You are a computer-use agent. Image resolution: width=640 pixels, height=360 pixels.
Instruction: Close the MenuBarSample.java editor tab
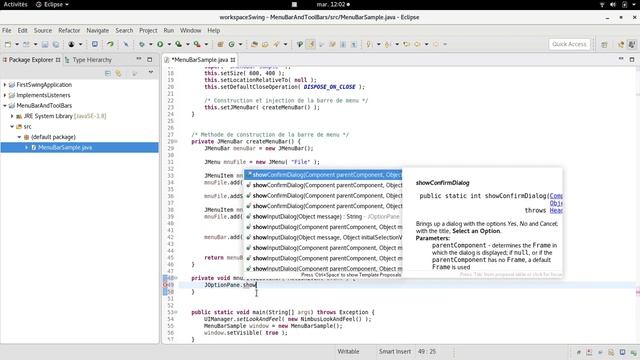[233, 60]
